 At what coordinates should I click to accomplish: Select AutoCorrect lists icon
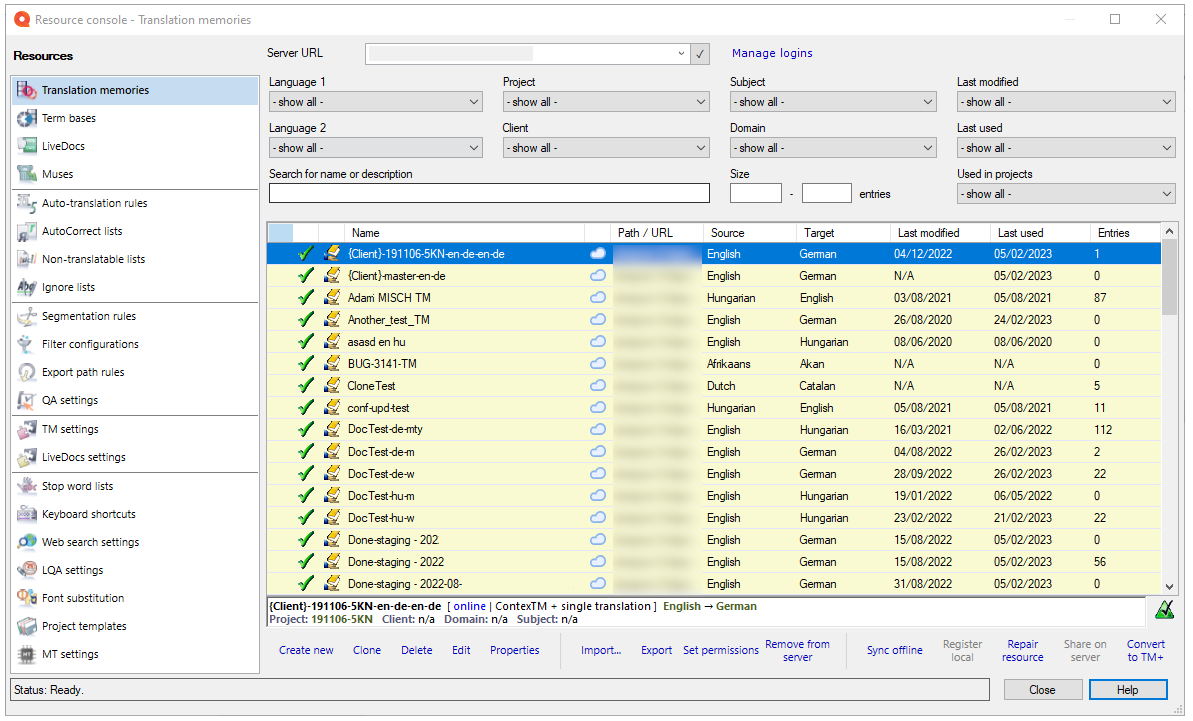click(x=27, y=231)
